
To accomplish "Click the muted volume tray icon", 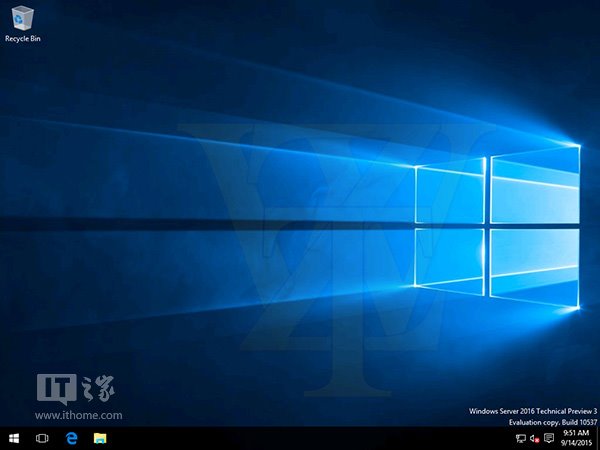I will (535, 438).
